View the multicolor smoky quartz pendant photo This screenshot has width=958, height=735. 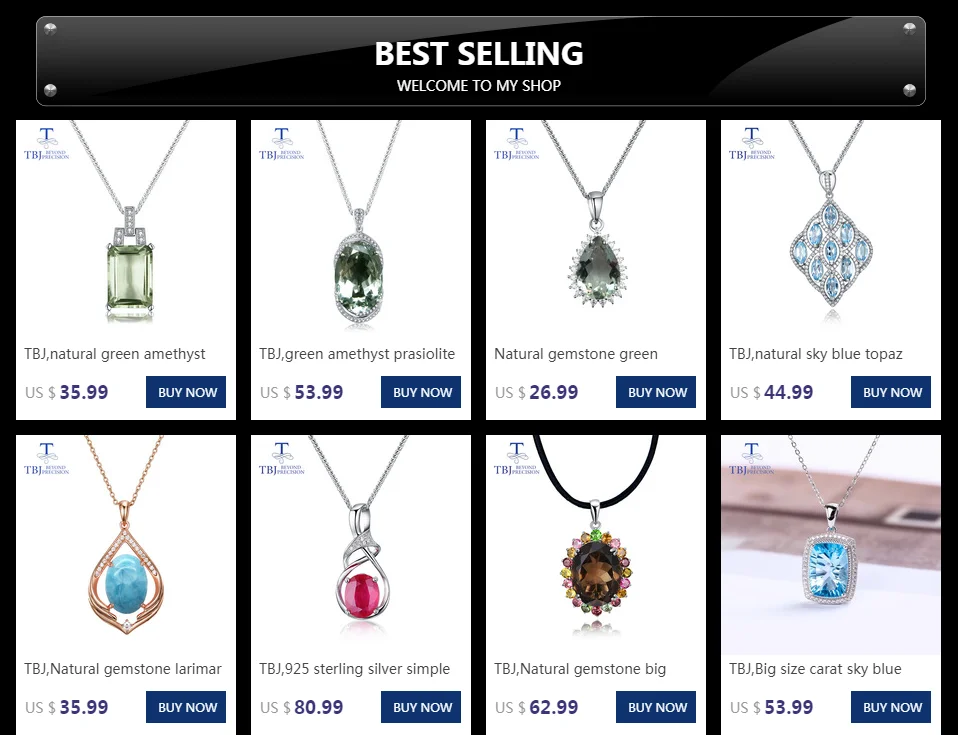pos(596,545)
